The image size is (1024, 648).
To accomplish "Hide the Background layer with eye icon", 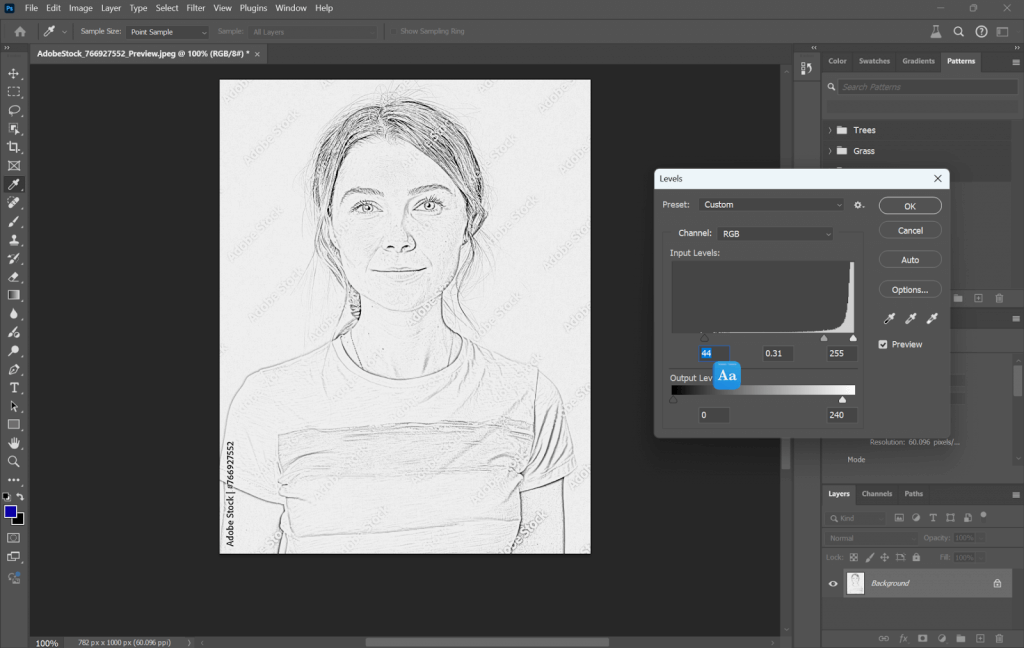I will (x=833, y=584).
